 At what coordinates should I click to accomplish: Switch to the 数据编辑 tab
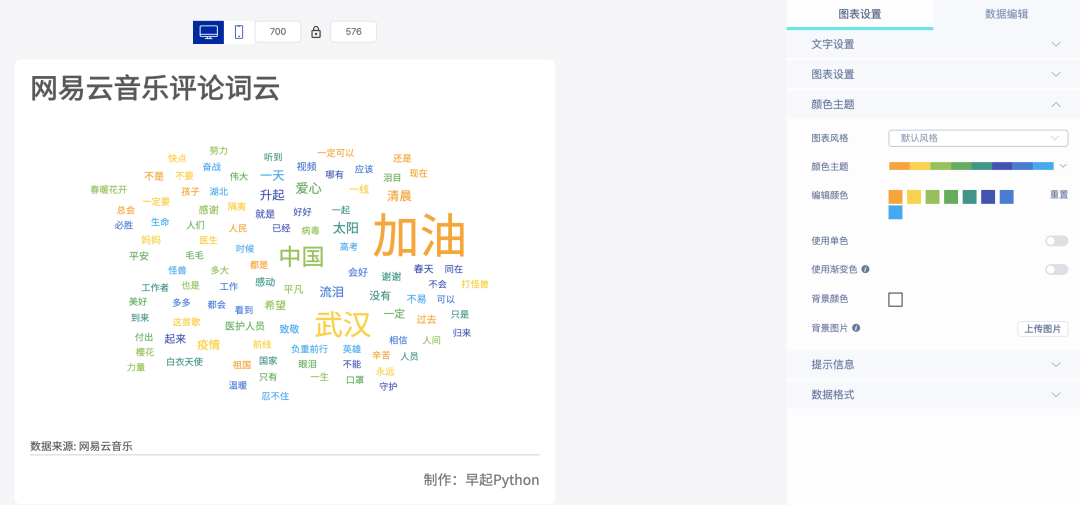1006,14
